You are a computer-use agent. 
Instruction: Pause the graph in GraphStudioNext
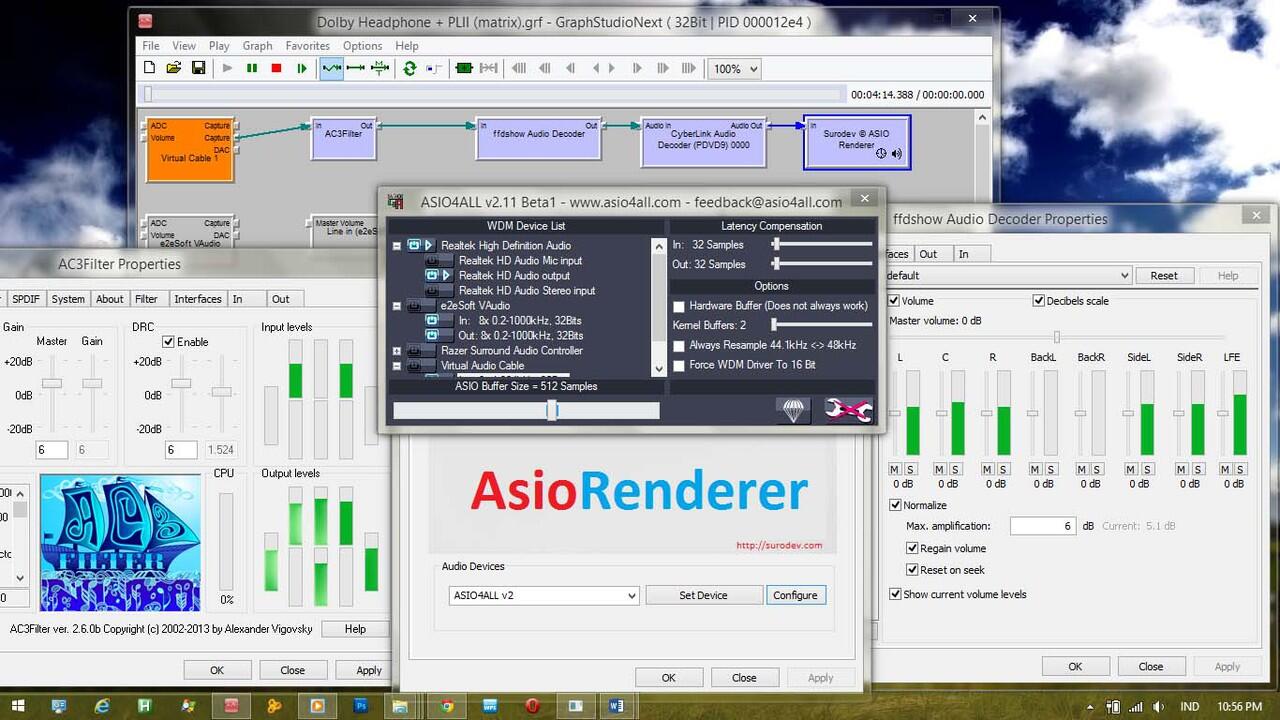click(252, 67)
